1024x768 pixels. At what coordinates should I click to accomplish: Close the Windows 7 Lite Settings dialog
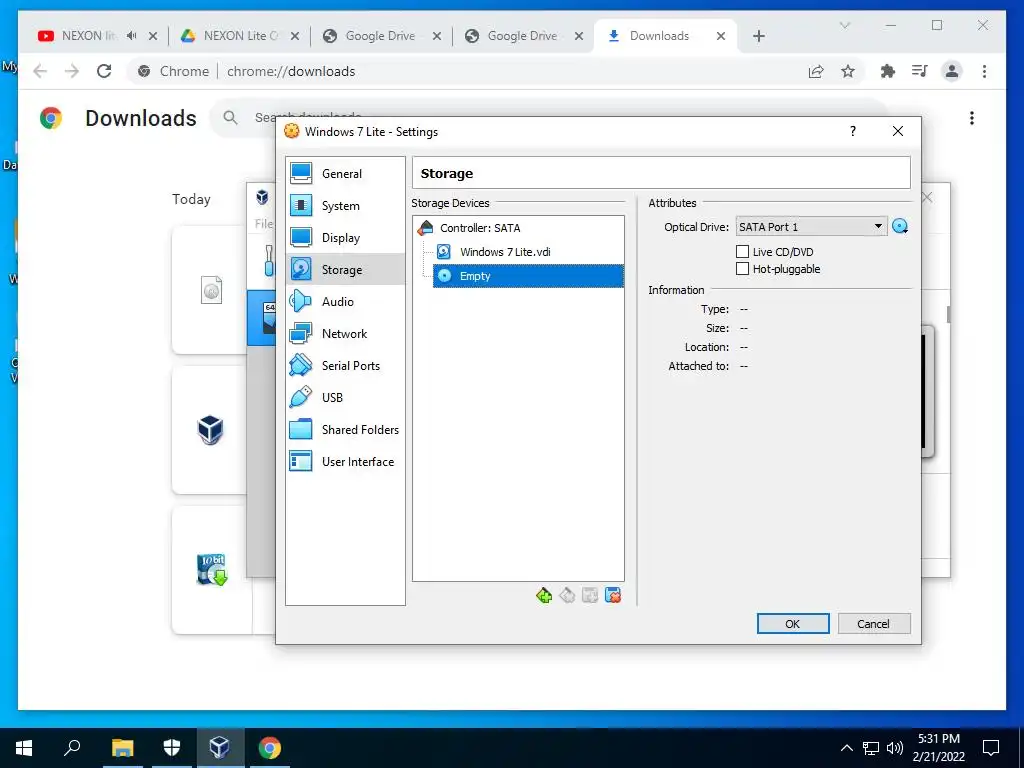pyautogui.click(x=898, y=131)
